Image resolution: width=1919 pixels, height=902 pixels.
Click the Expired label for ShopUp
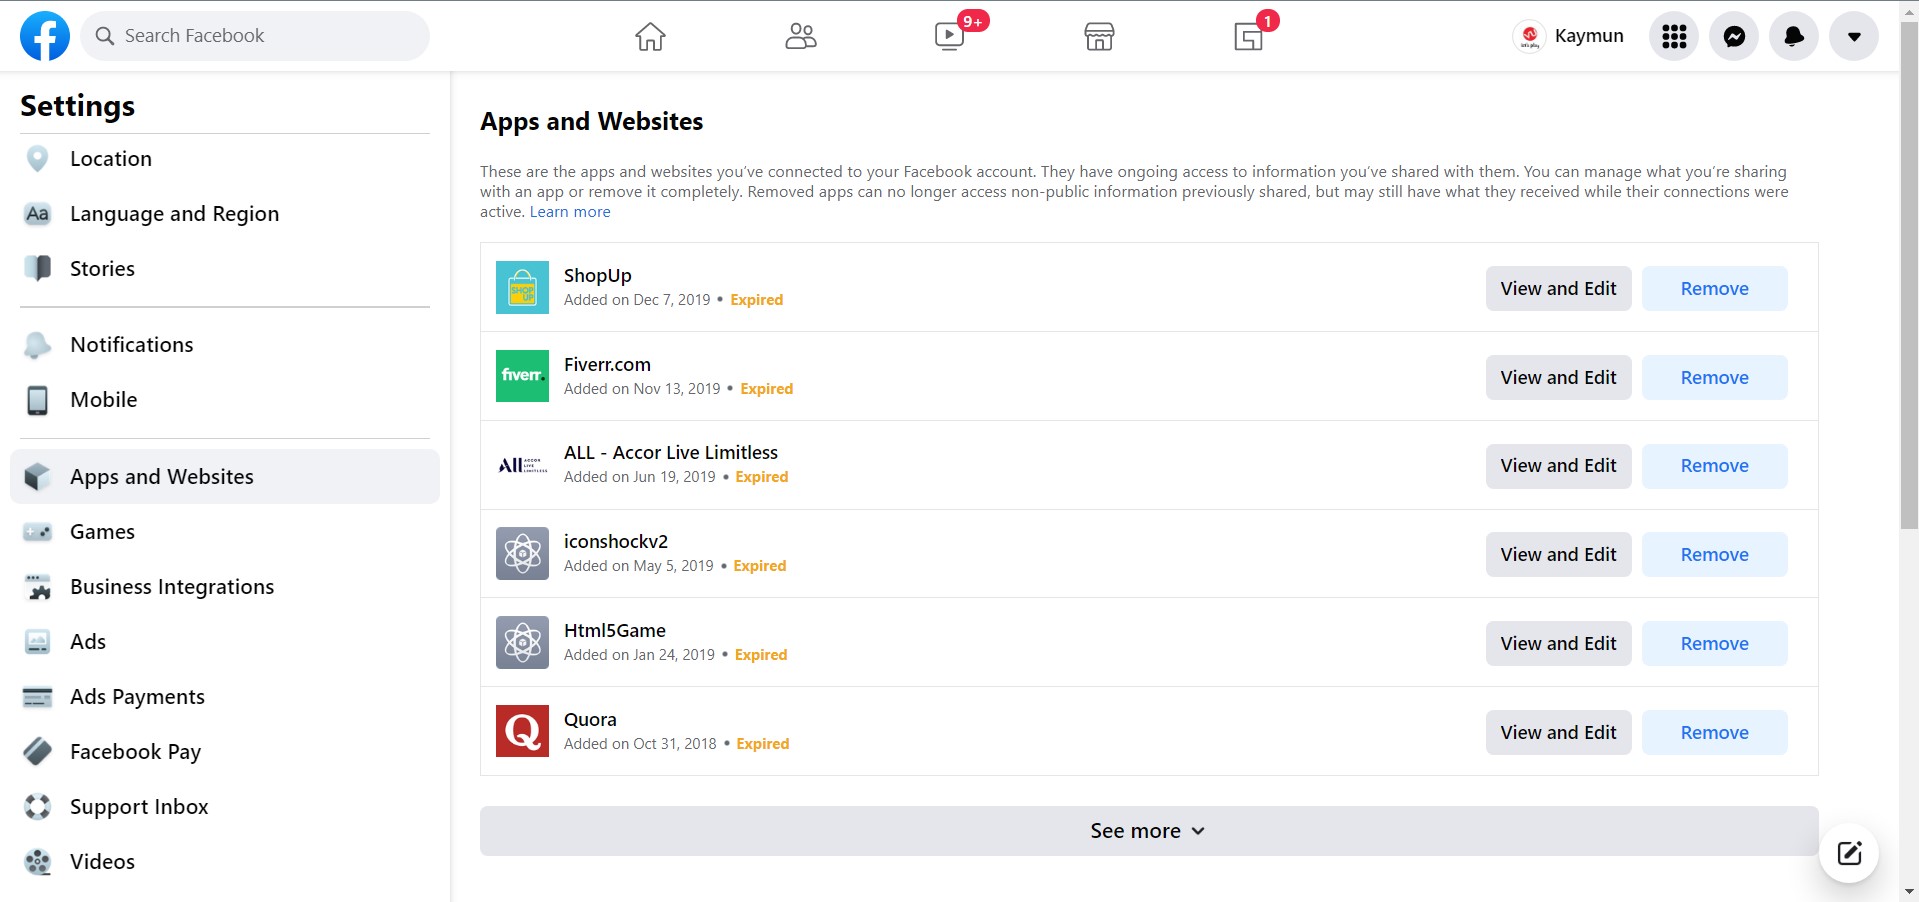(x=757, y=300)
